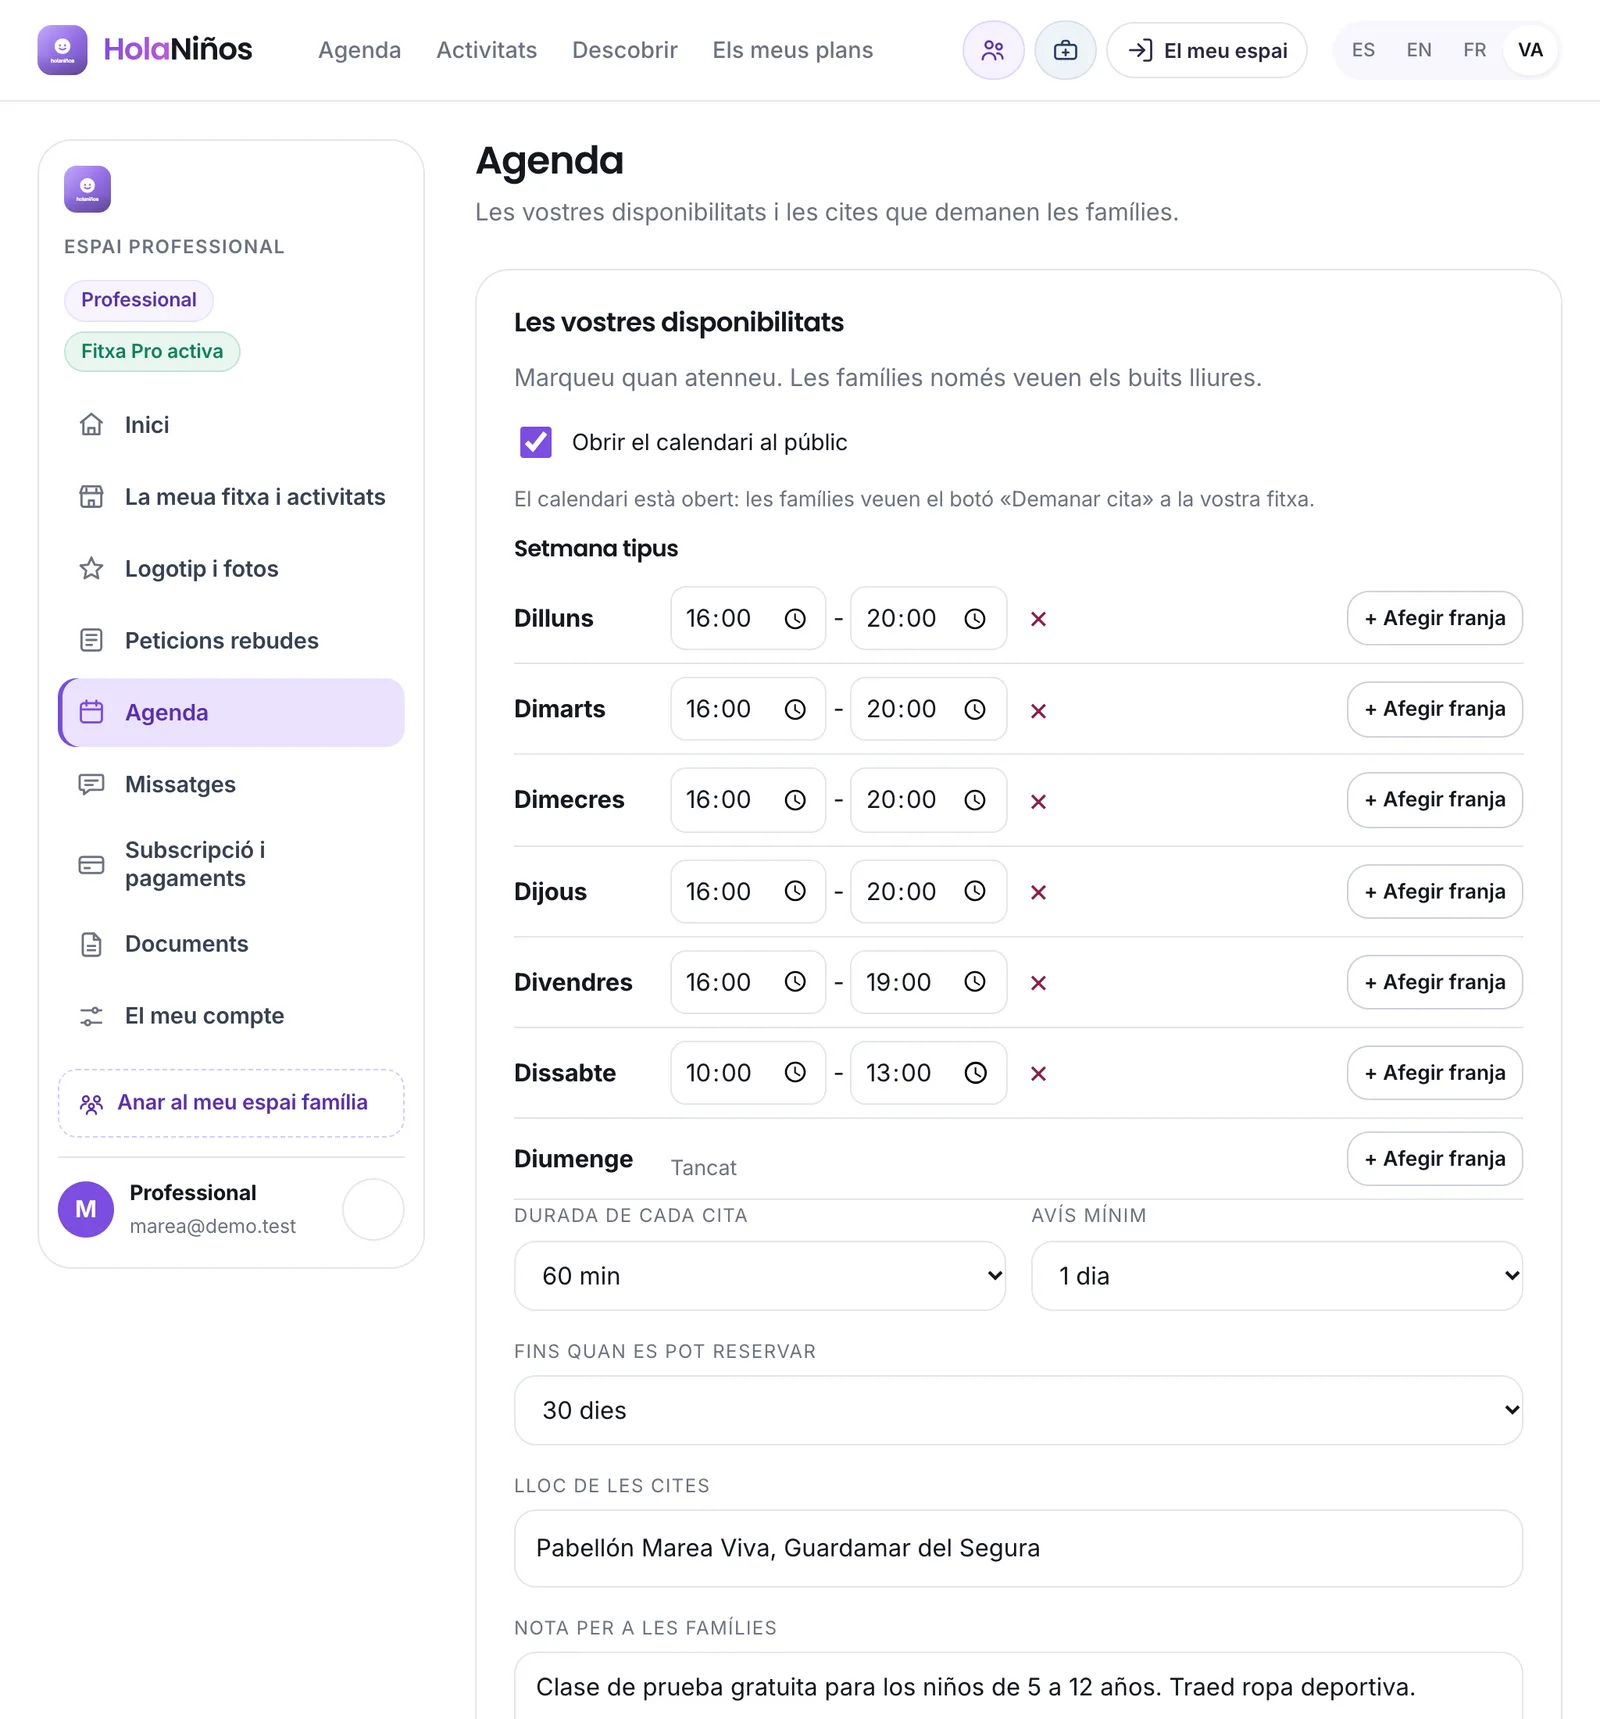This screenshot has width=1600, height=1719.
Task: Open clock picker for Dimecres start time
Action: 795,800
